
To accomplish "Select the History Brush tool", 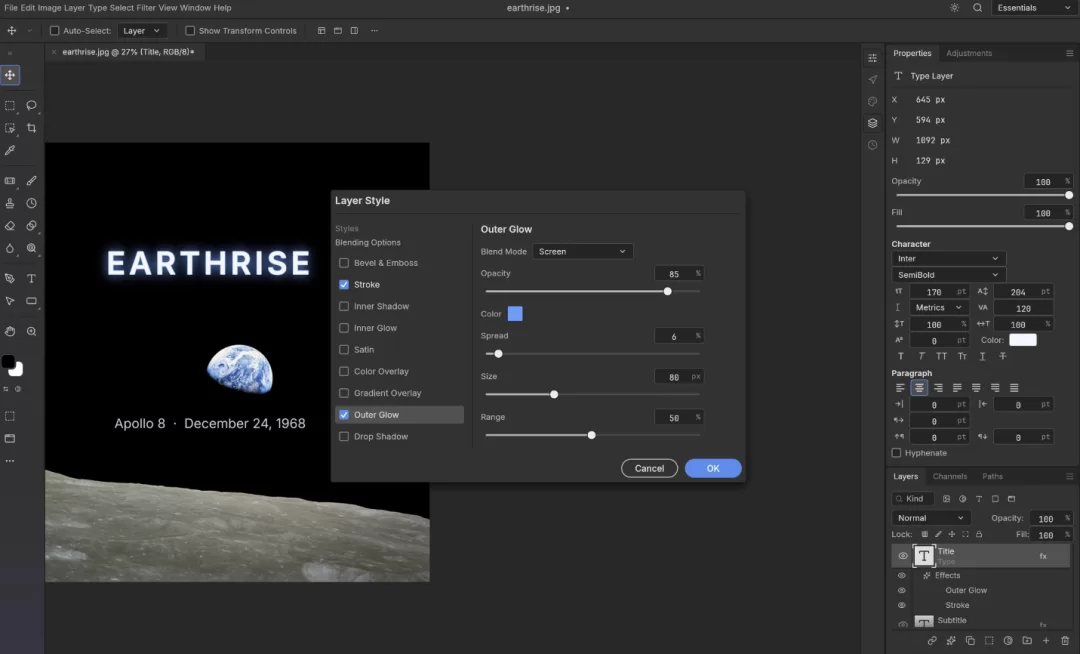I will [32, 203].
